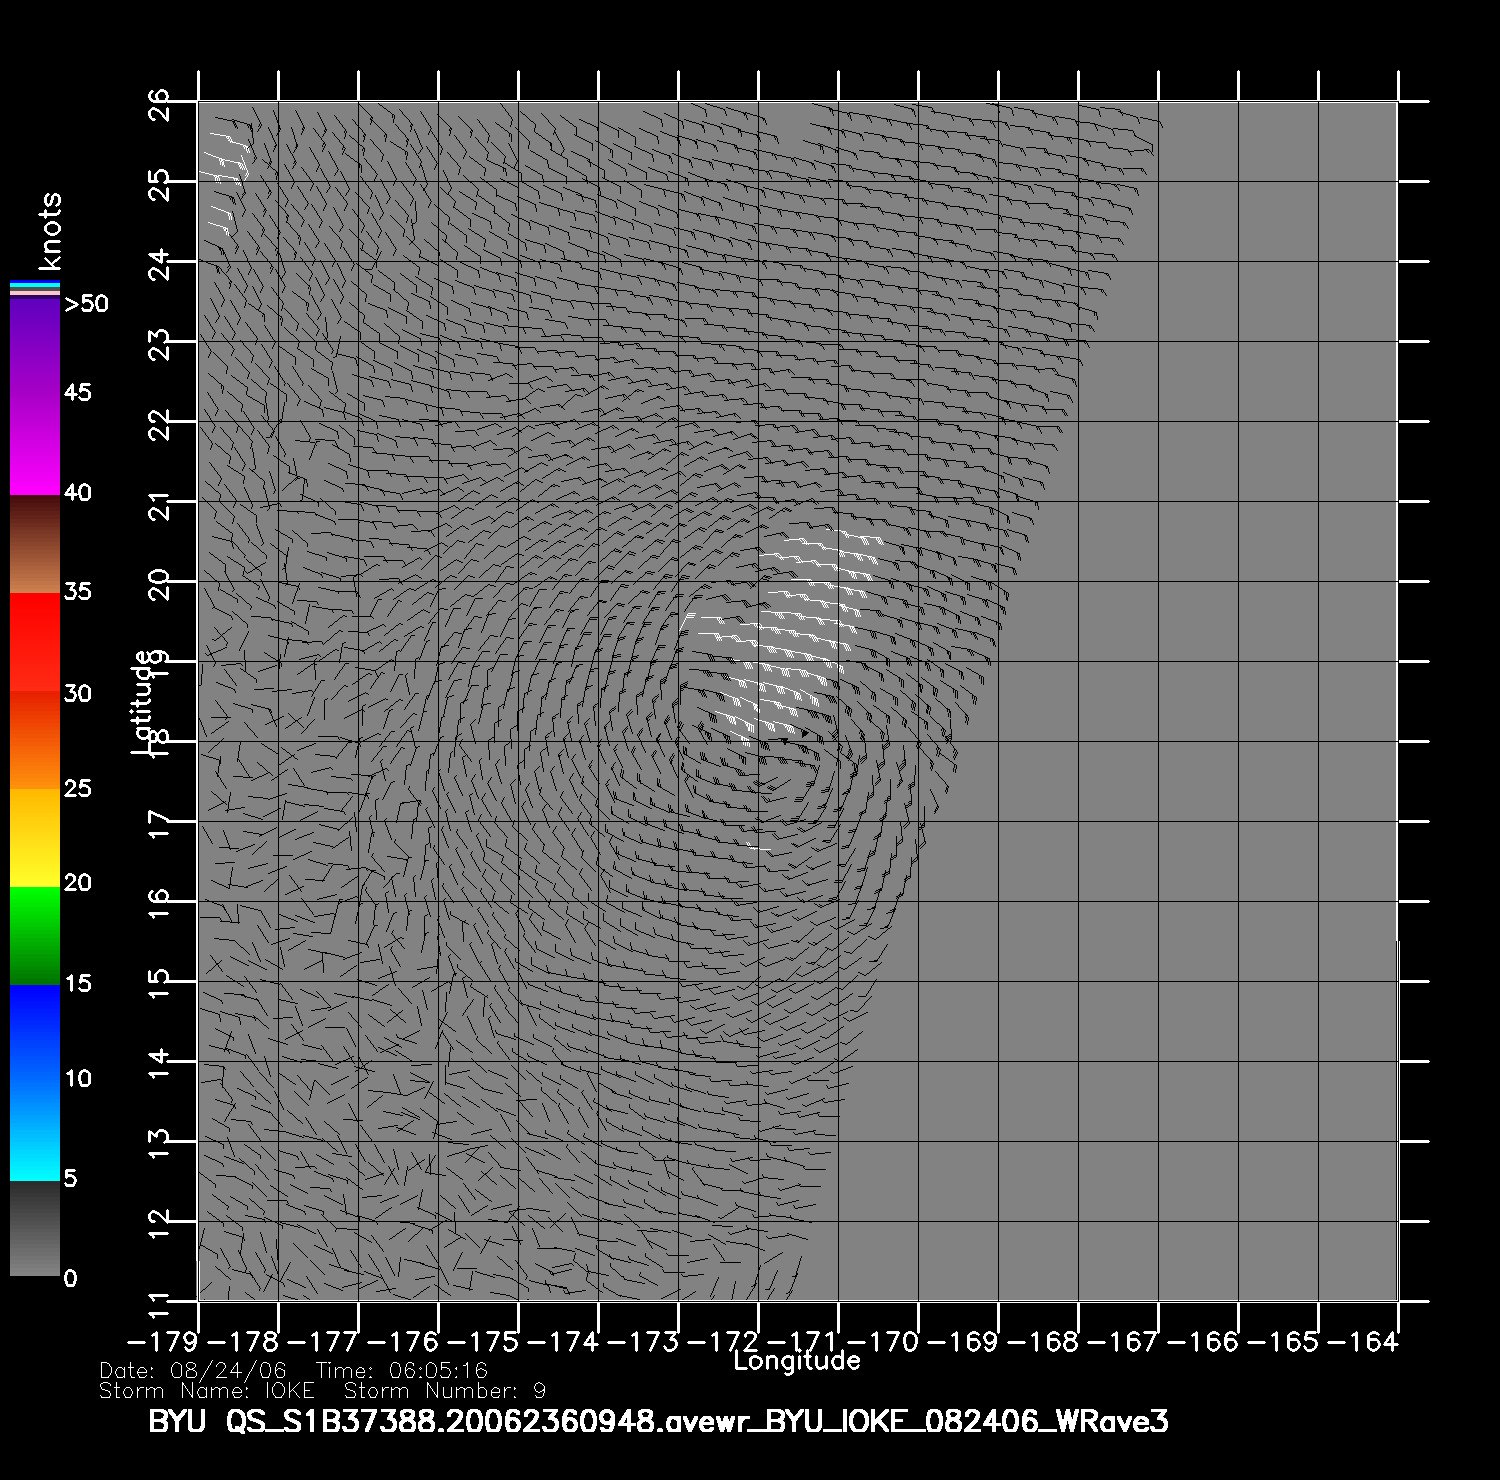The width and height of the screenshot is (1500, 1480).
Task: Click the "Longitude" axis title
Action: 796,1361
